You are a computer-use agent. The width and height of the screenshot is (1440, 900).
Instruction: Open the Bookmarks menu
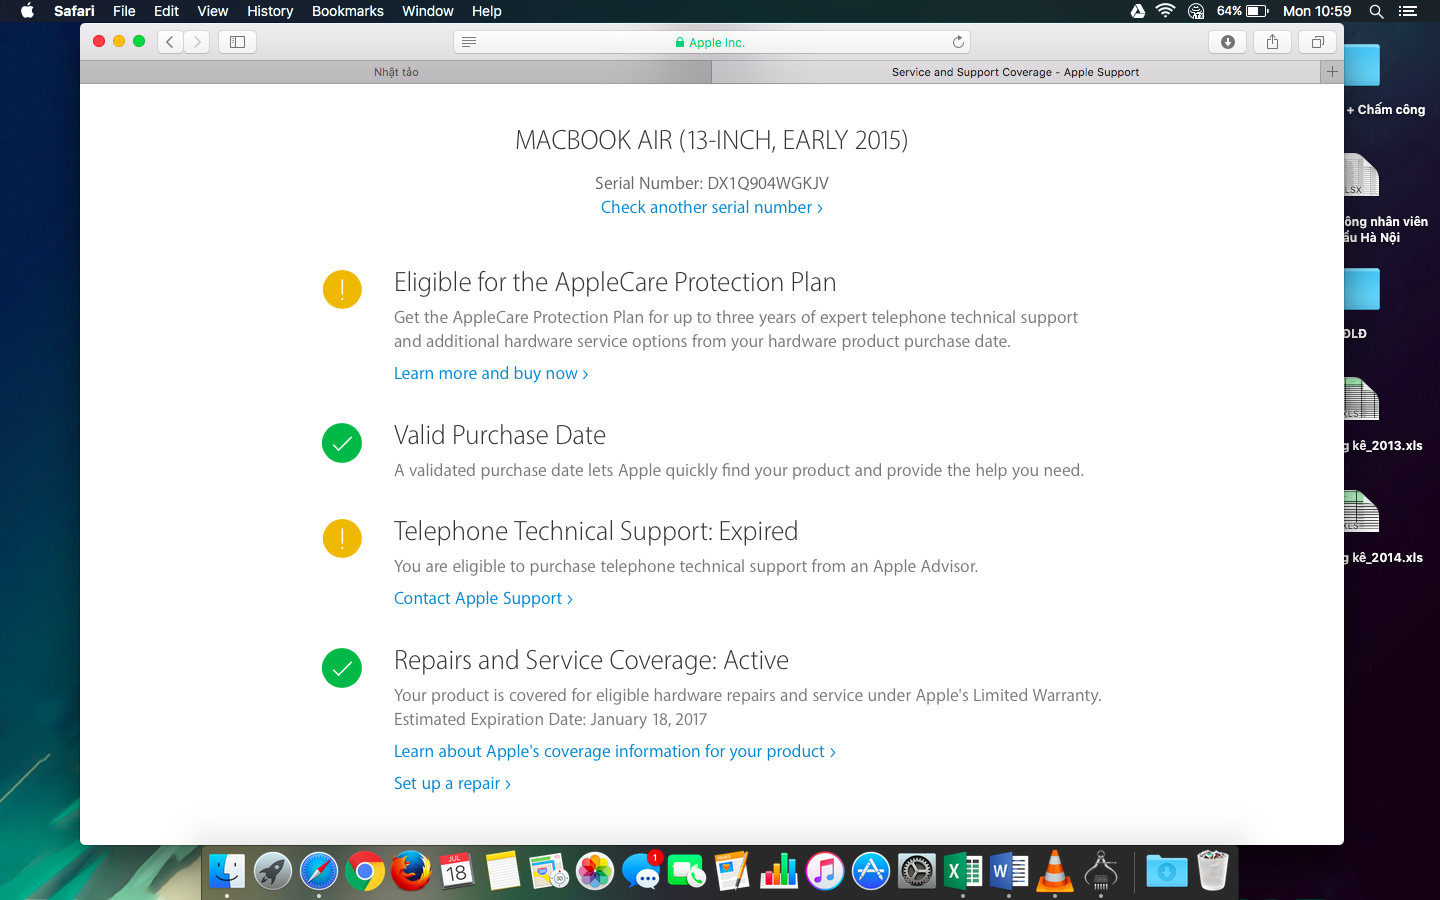(347, 11)
